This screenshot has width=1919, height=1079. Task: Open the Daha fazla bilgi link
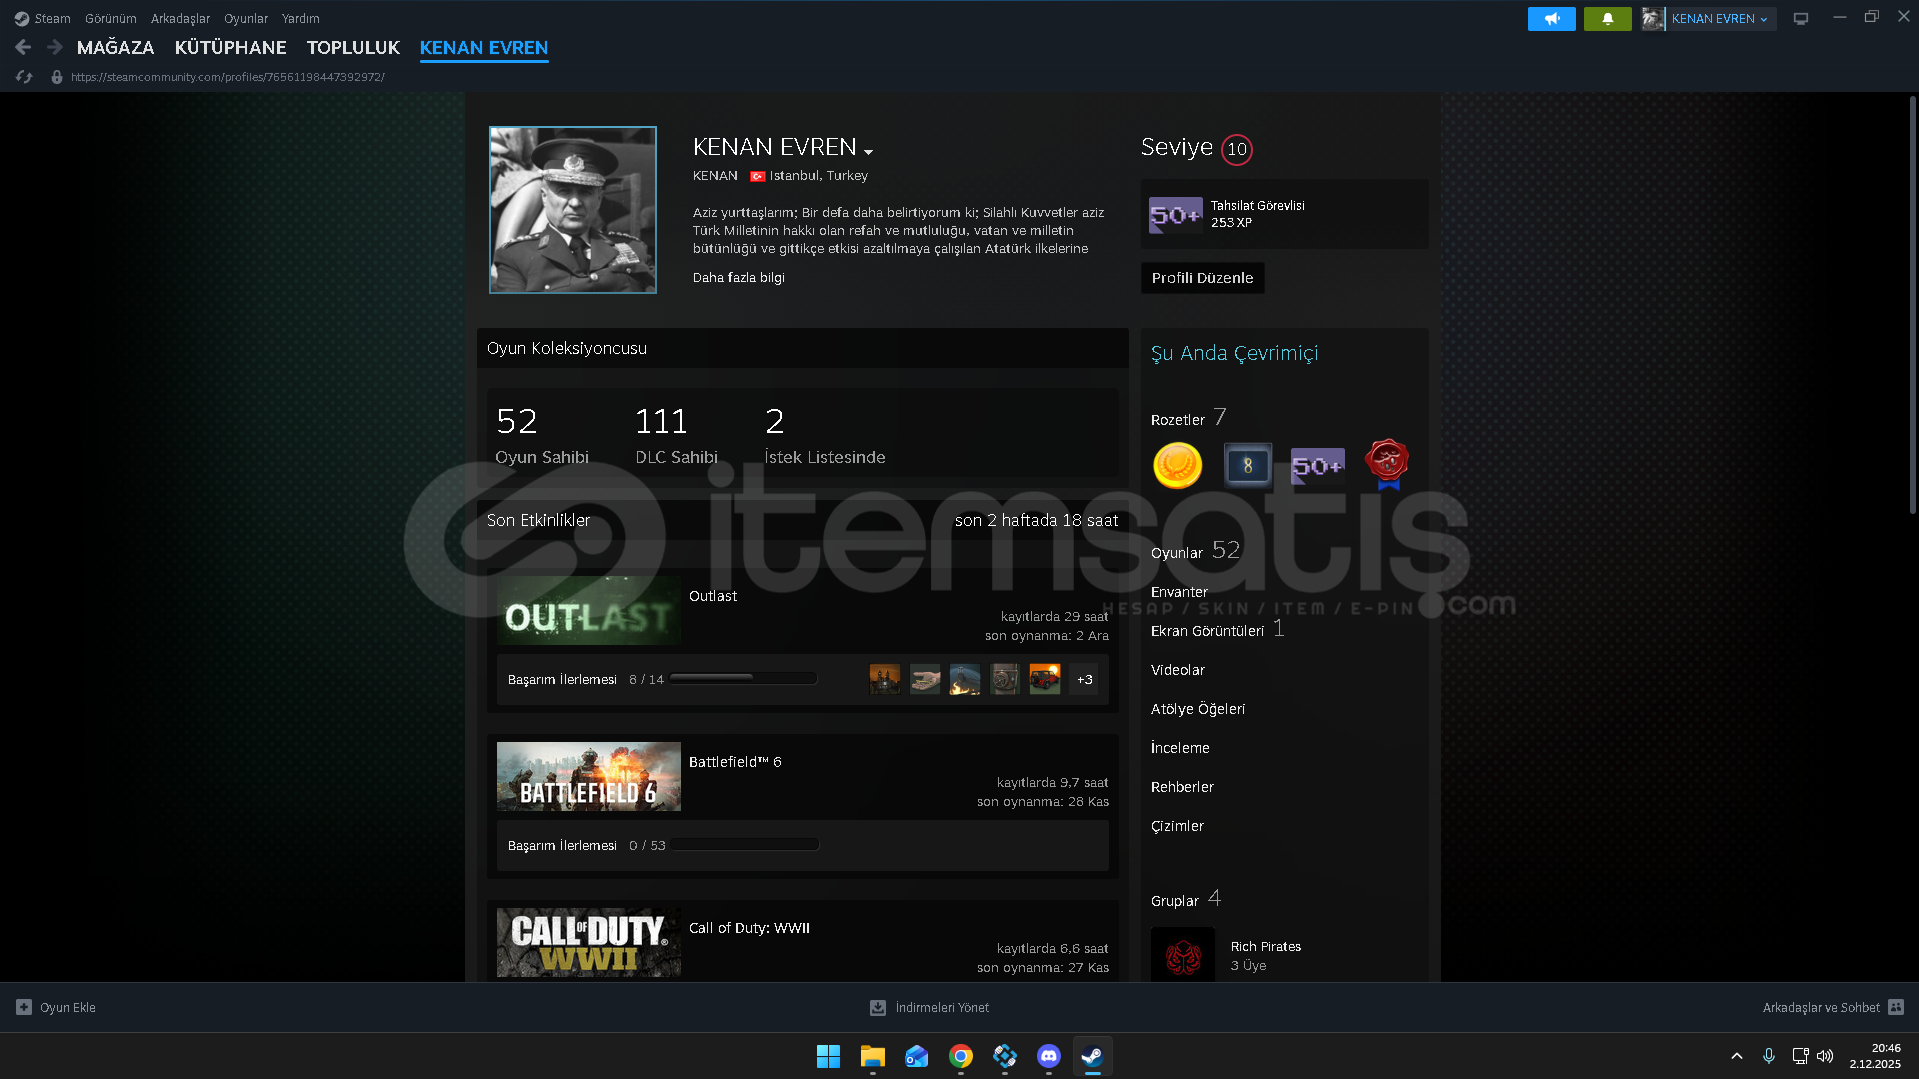(738, 278)
